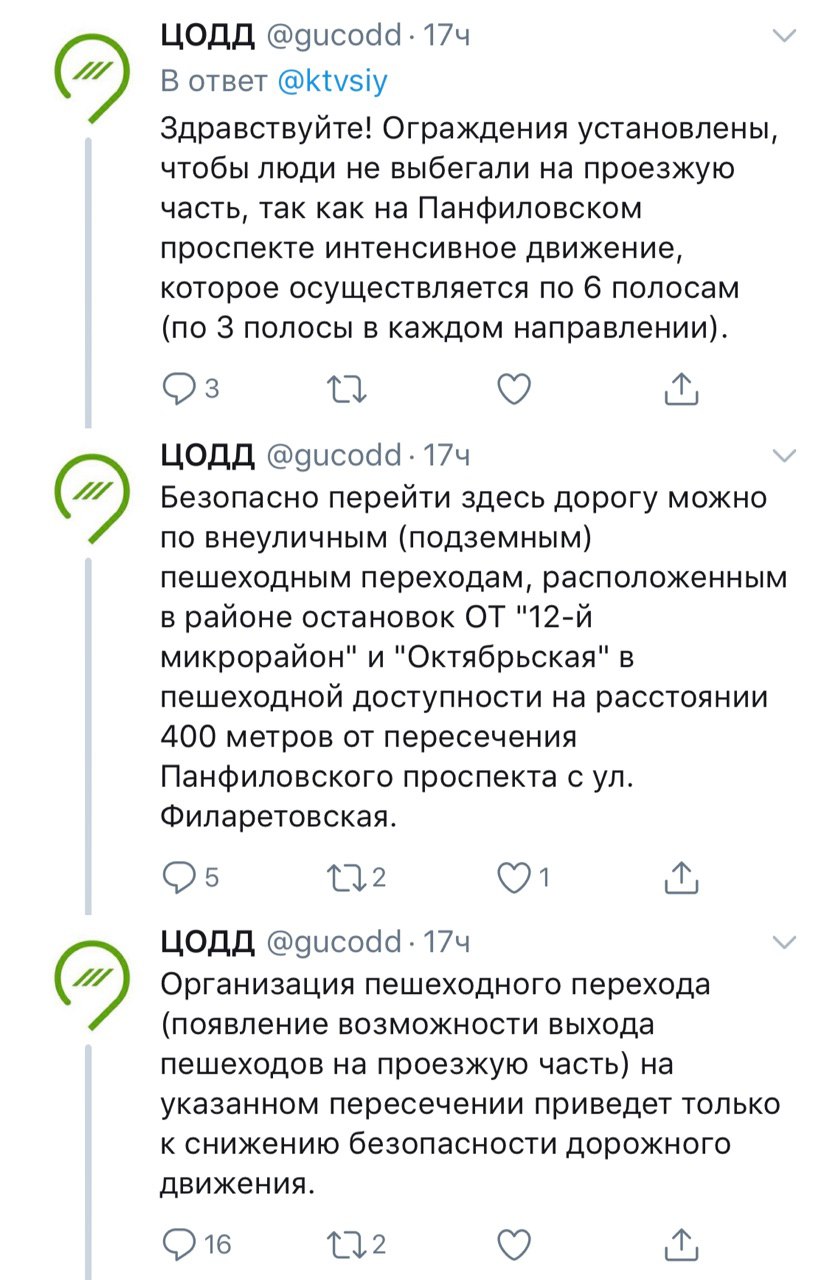Open the ЦОДД name on the third tweet
This screenshot has width=830, height=1280.
(208, 942)
